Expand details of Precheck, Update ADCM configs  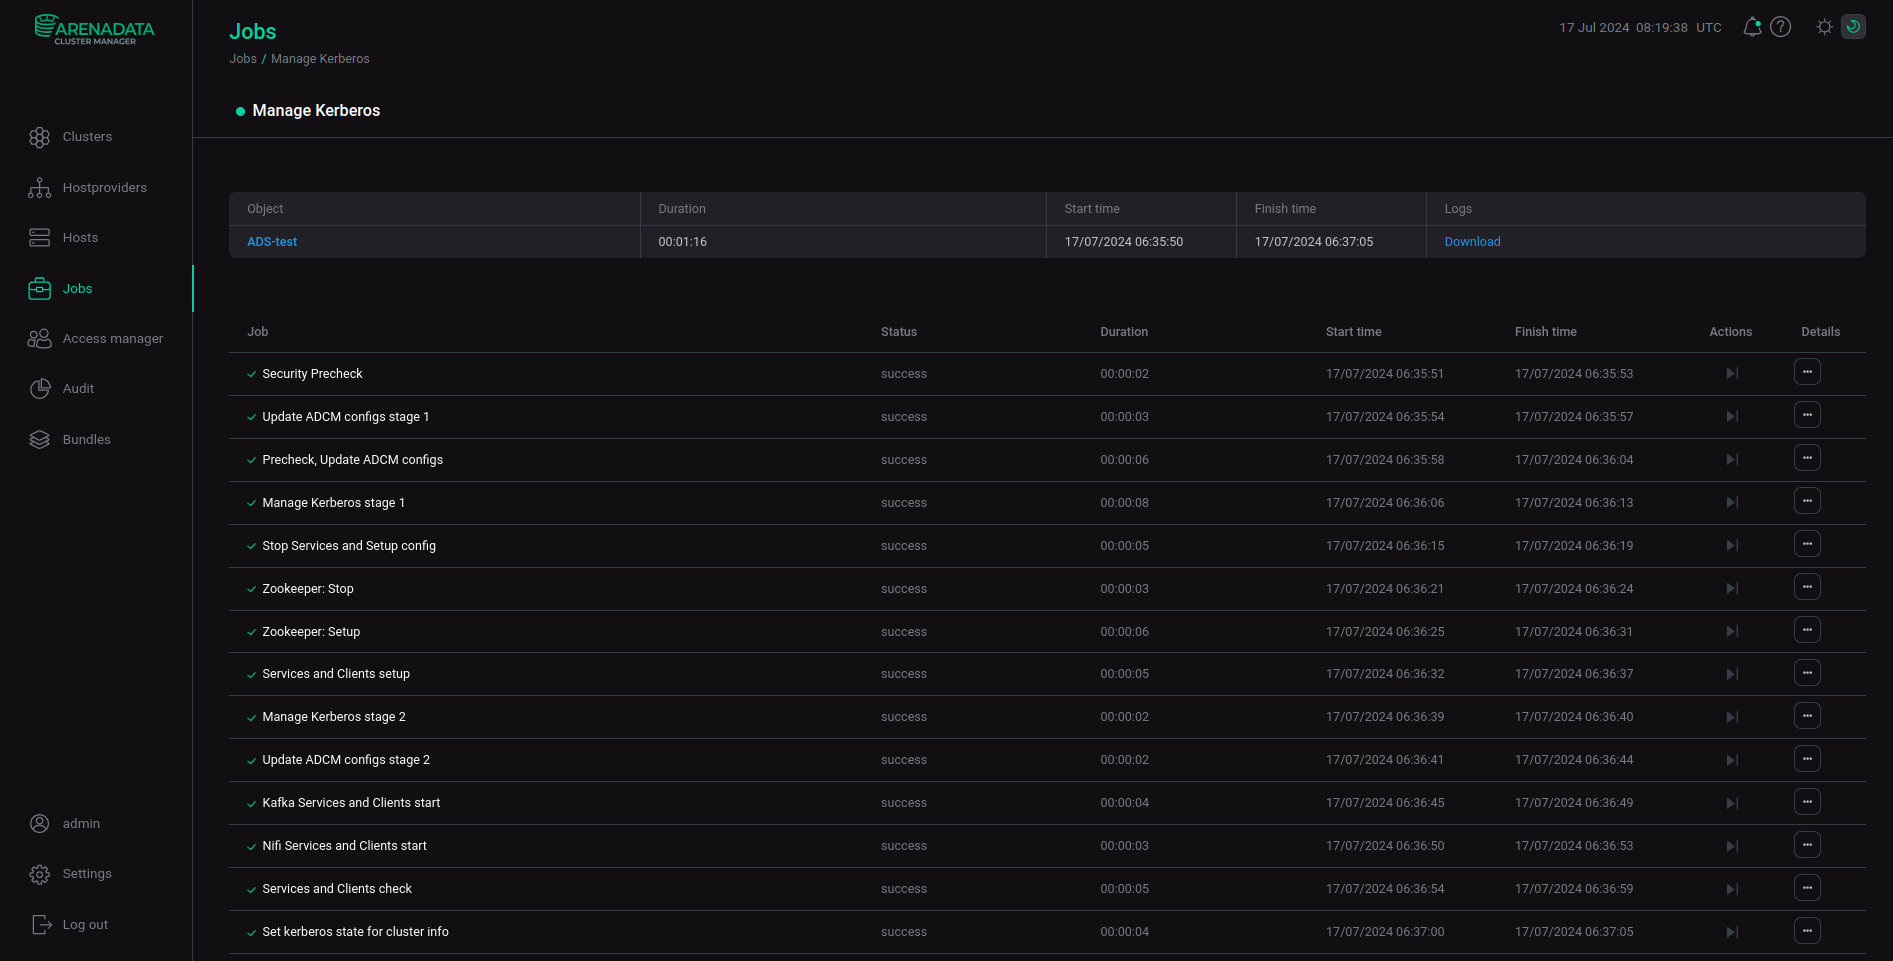click(1807, 458)
